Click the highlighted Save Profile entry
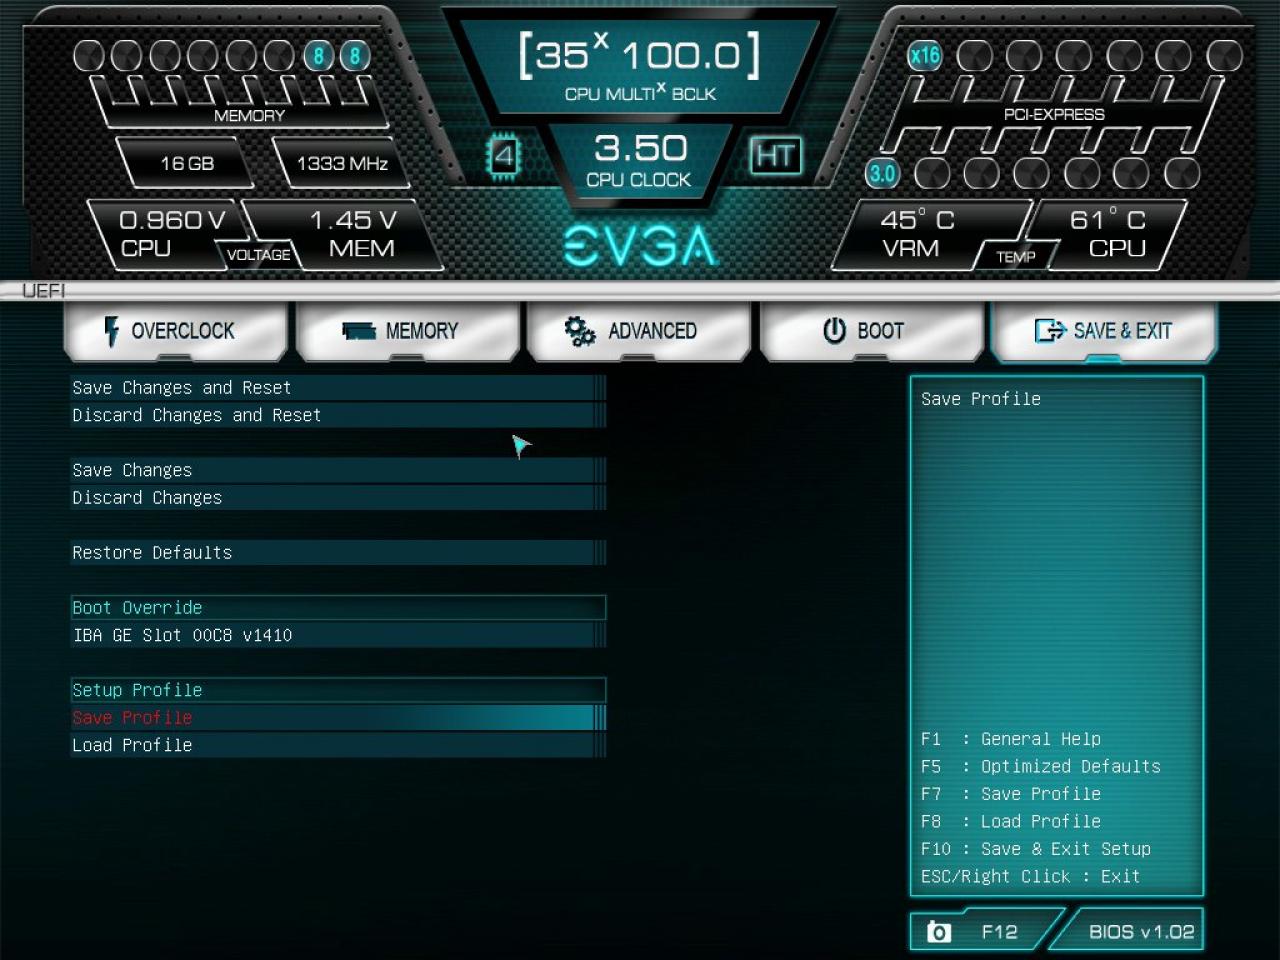Viewport: 1280px width, 960px height. [x=338, y=718]
